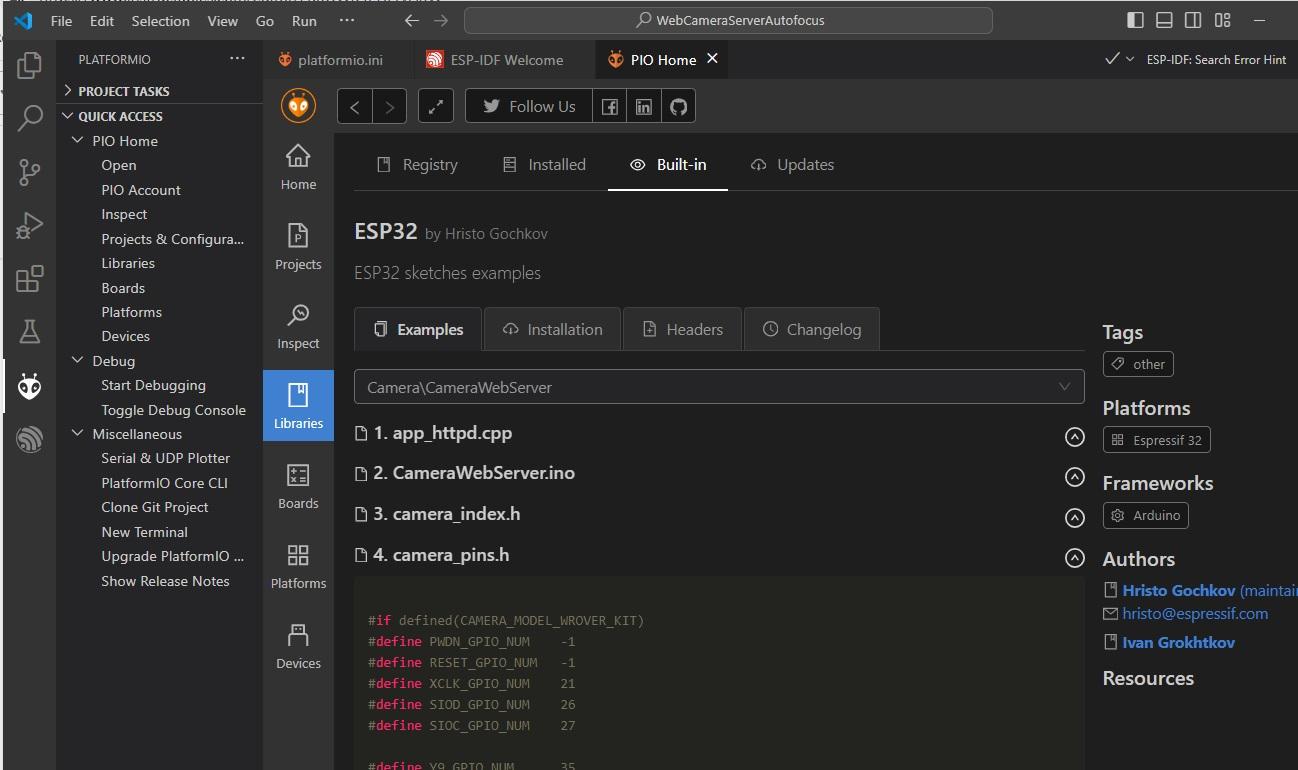The width and height of the screenshot is (1298, 770).
Task: Collapse the CameraWebServer.ino file section
Action: [x=1075, y=477]
